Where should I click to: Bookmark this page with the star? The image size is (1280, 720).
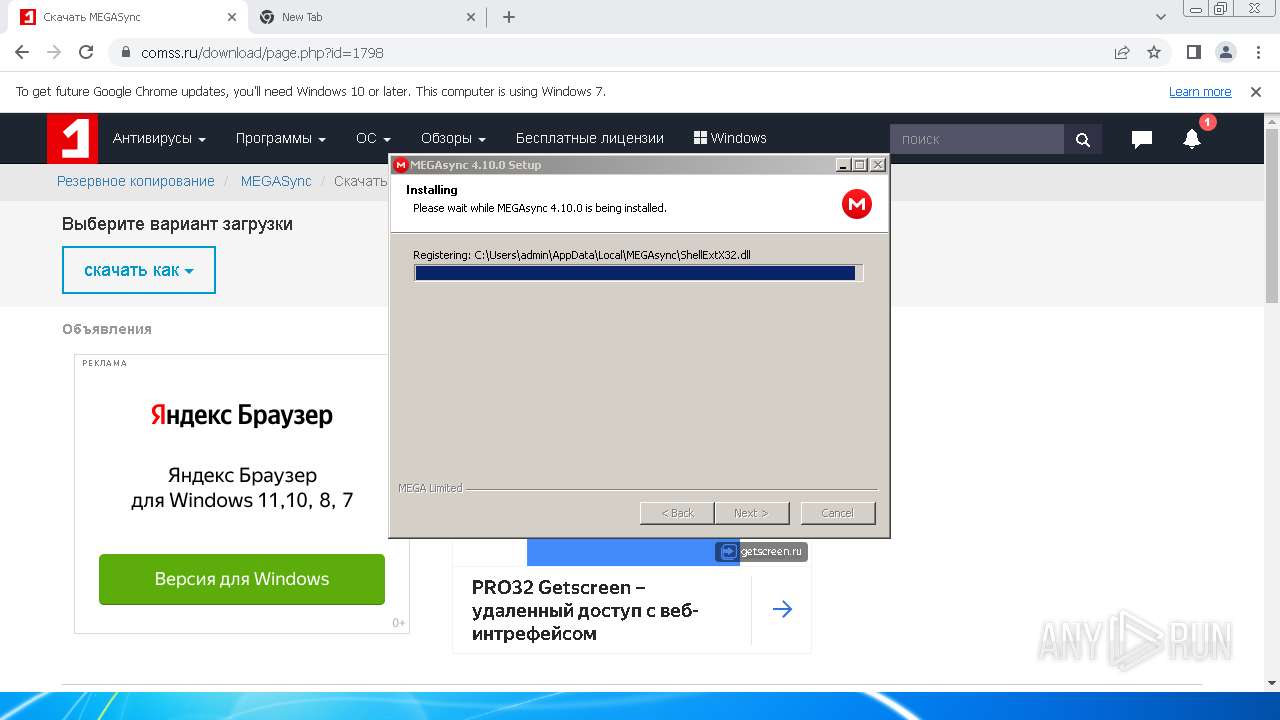tap(1154, 52)
